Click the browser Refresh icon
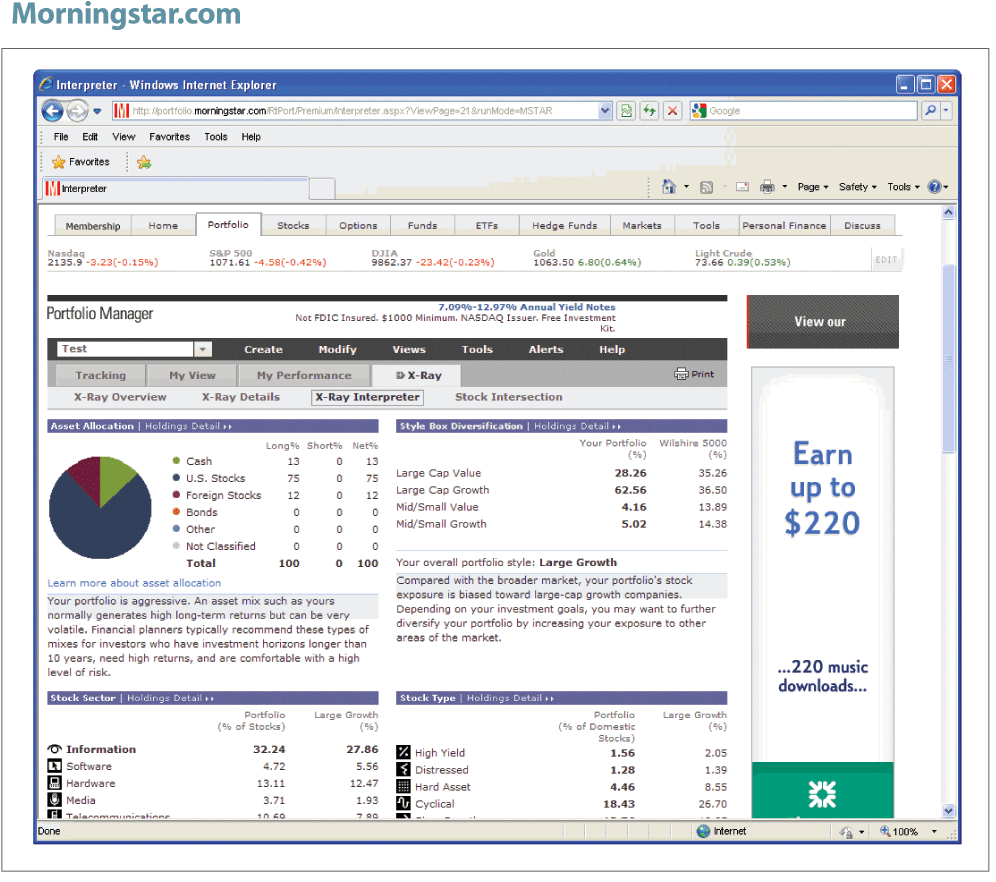 click(650, 111)
